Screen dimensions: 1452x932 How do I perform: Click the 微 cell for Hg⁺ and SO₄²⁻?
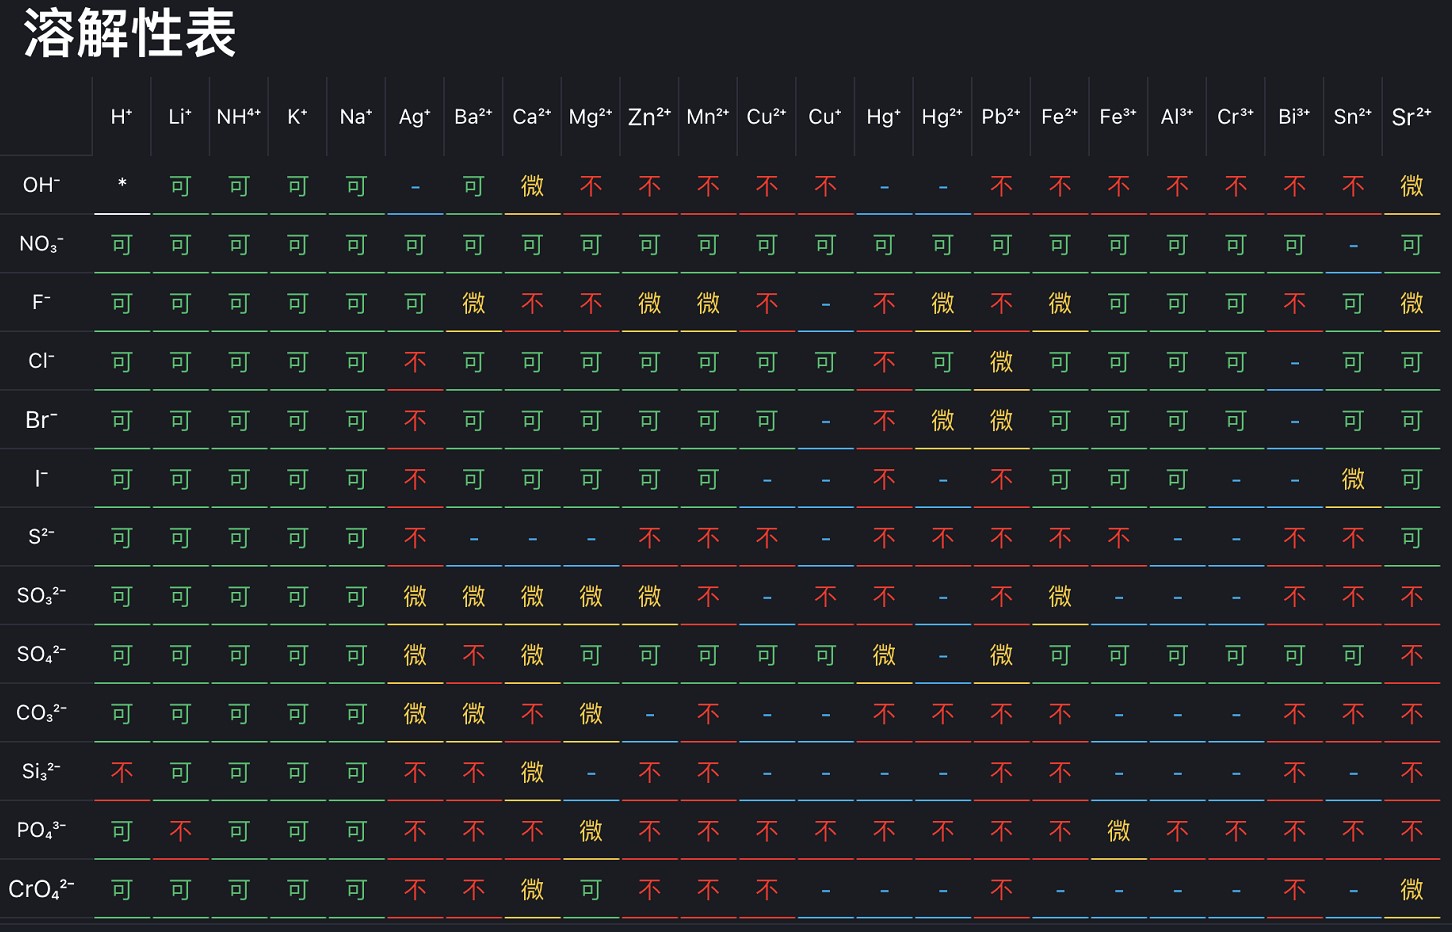[x=884, y=655]
